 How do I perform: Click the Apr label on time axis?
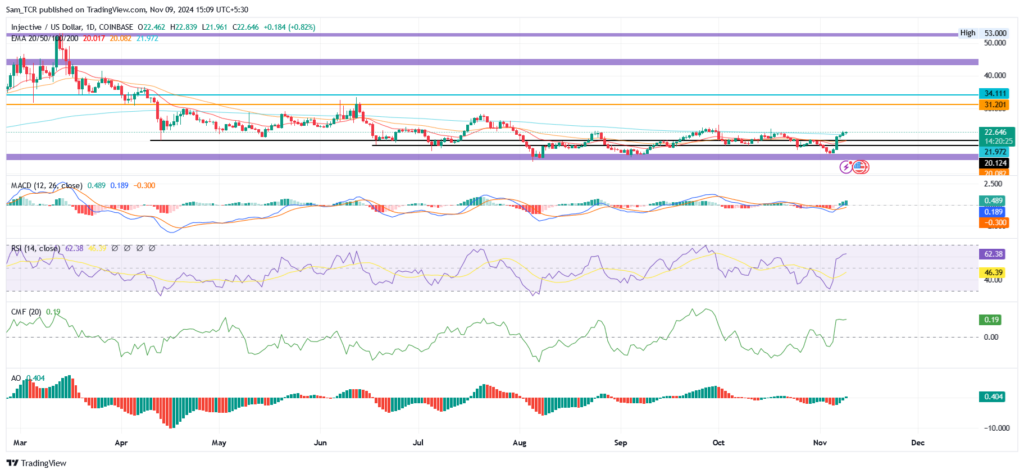pyautogui.click(x=122, y=442)
